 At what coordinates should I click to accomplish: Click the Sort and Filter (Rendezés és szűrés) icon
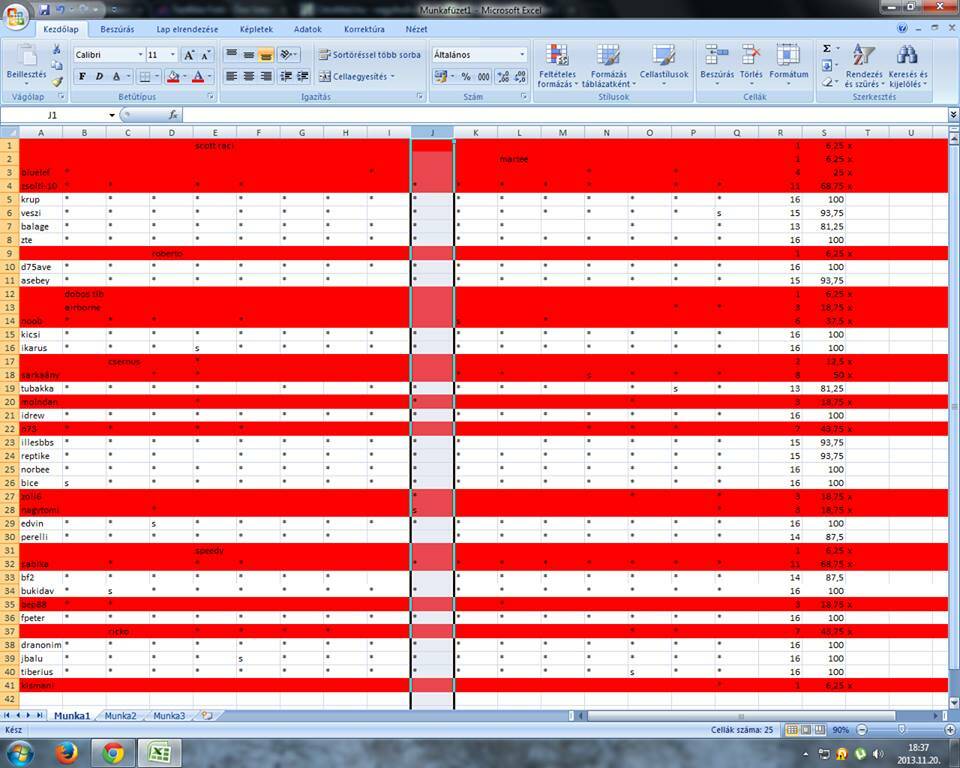pos(863,66)
